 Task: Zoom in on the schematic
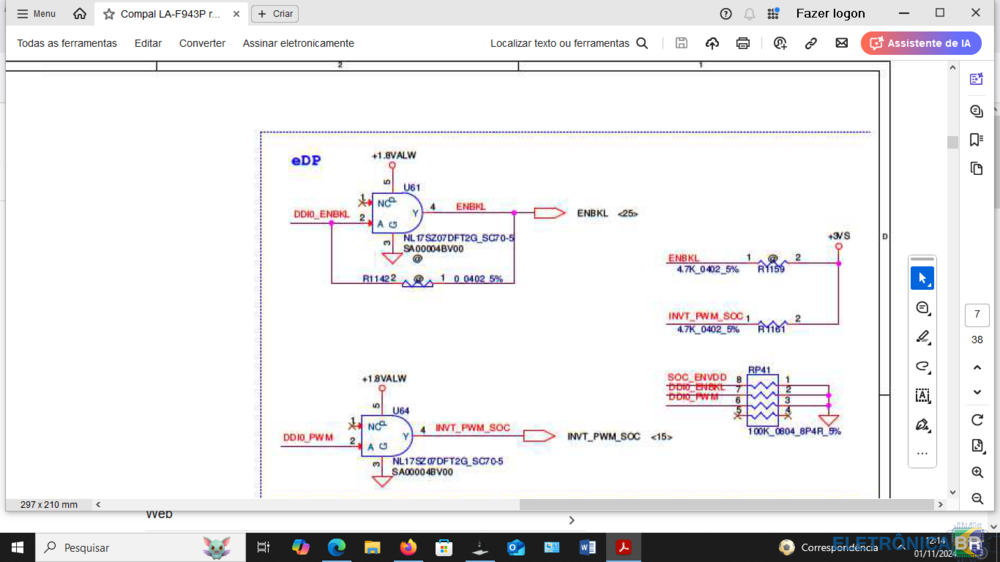[977, 472]
